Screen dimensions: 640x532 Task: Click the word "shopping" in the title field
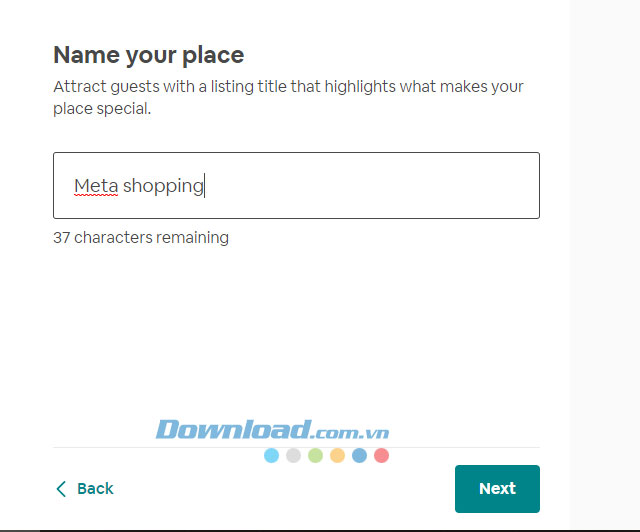click(x=163, y=186)
